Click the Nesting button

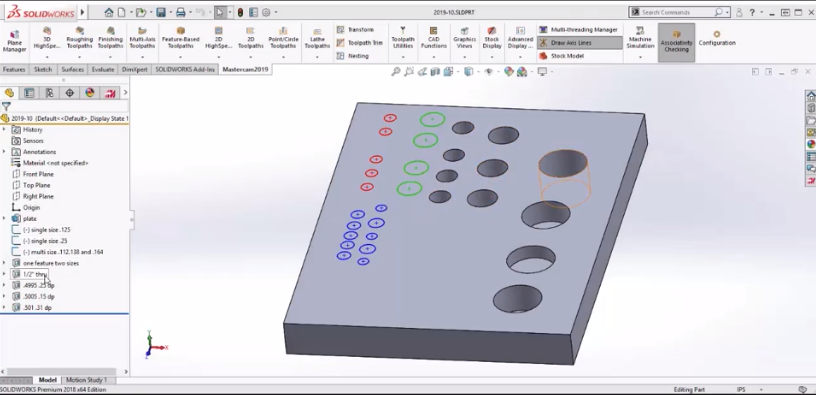pyautogui.click(x=352, y=56)
